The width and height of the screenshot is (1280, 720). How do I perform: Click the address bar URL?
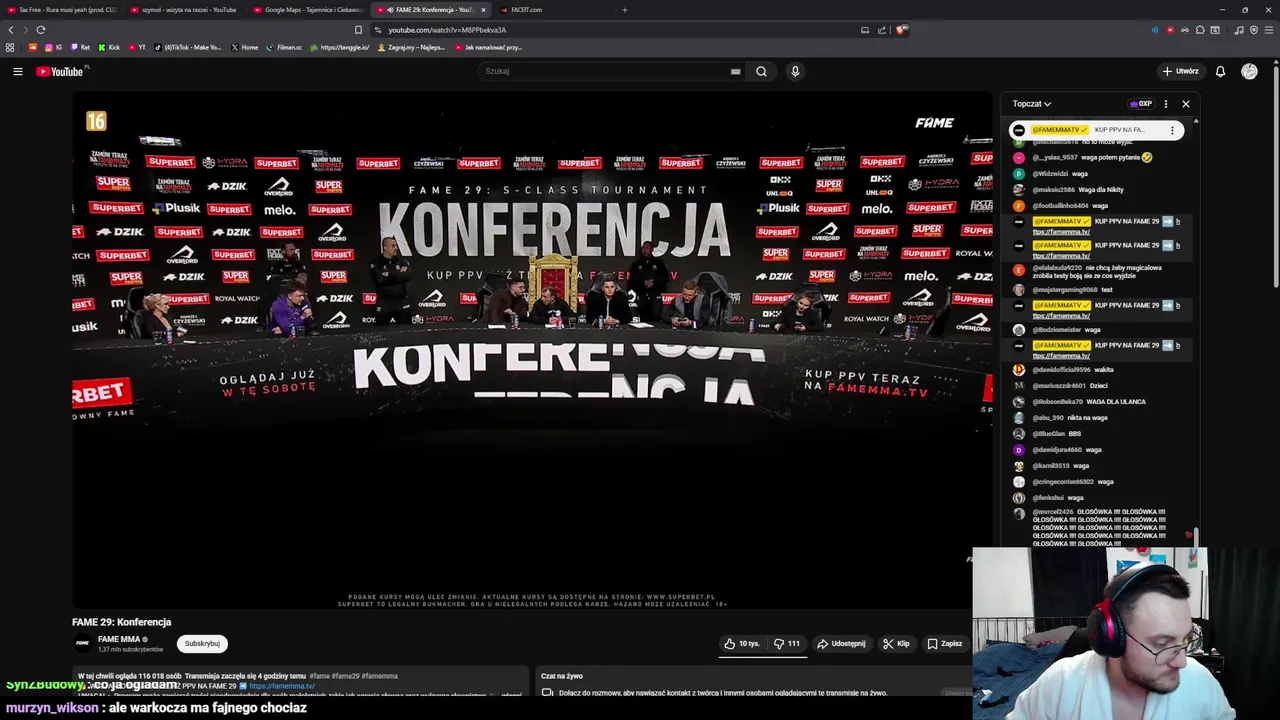point(447,30)
